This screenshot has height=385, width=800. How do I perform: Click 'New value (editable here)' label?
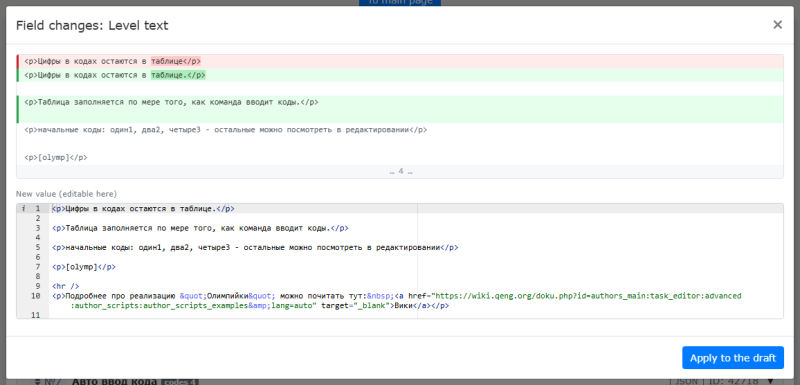coord(66,194)
